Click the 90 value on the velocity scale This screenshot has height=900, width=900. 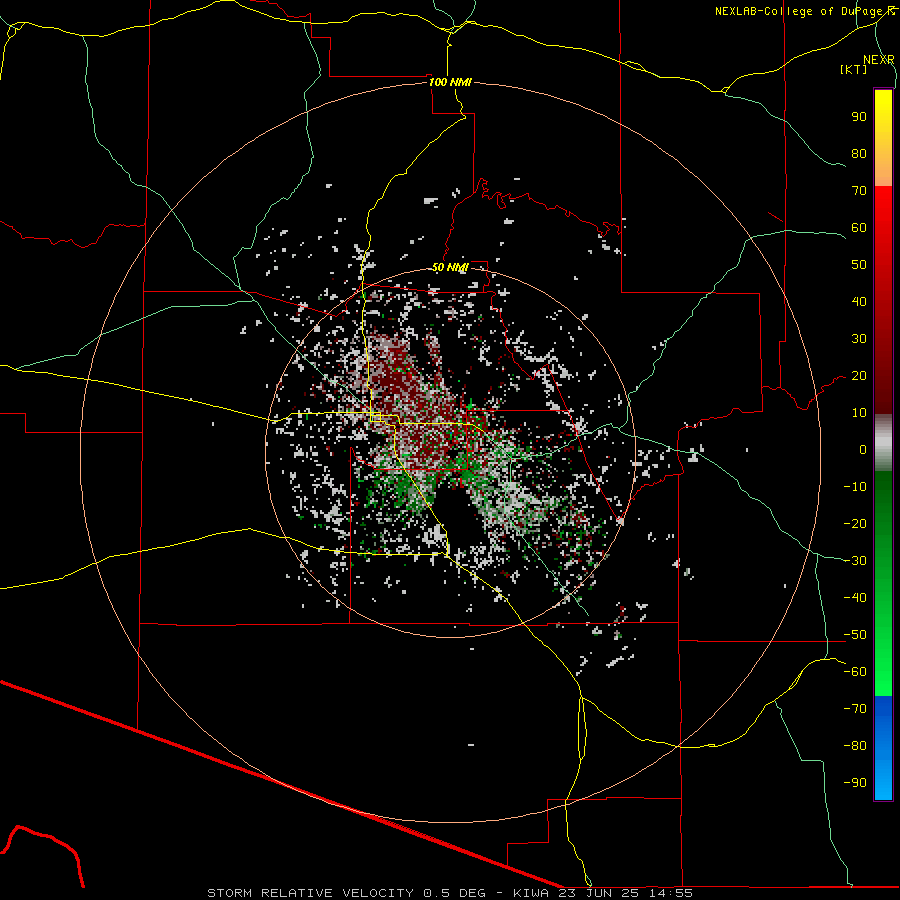coord(859,117)
